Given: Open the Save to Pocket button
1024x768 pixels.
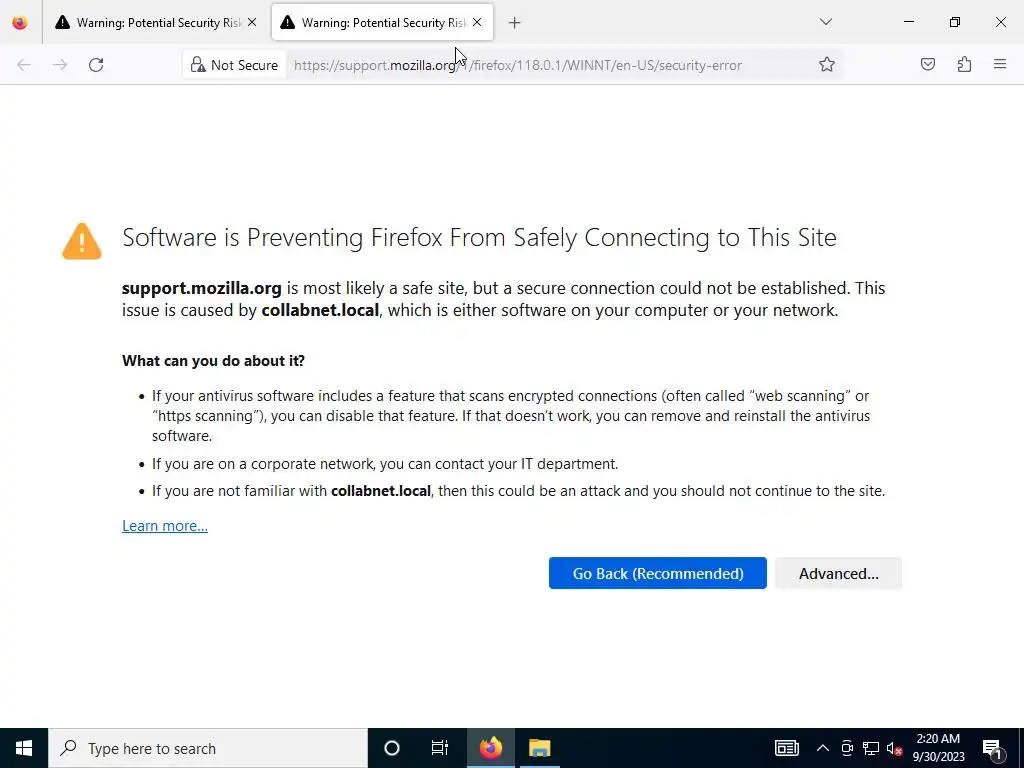Looking at the screenshot, I should [x=928, y=65].
